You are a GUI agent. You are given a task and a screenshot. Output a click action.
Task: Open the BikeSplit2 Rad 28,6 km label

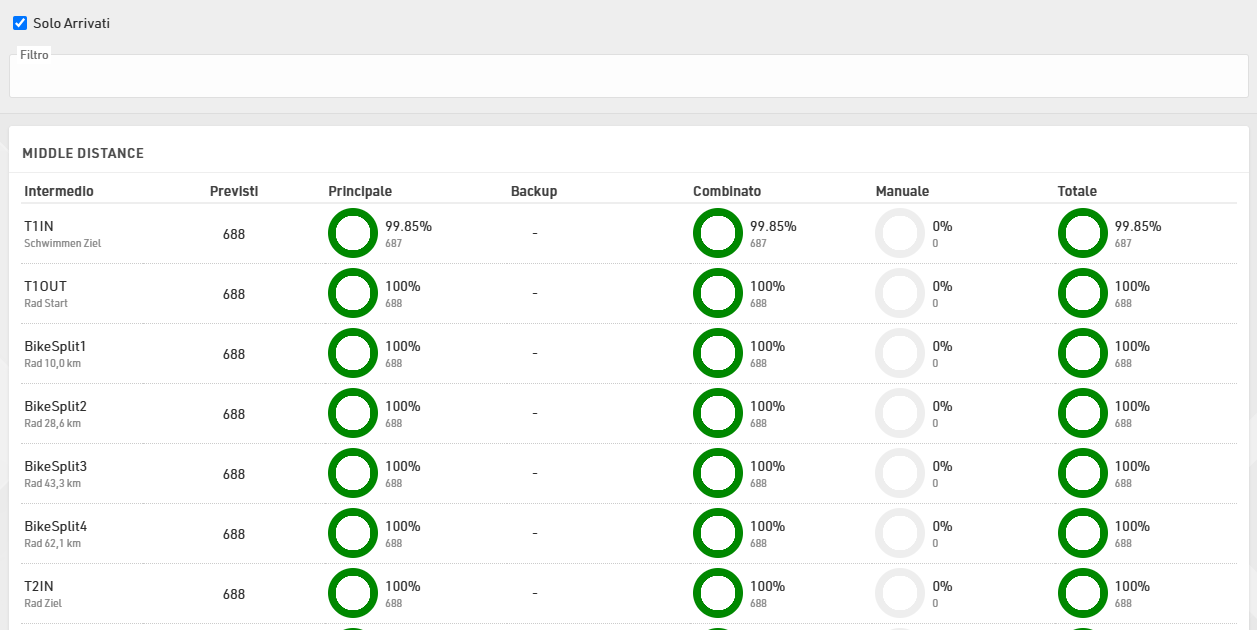pyautogui.click(x=55, y=414)
